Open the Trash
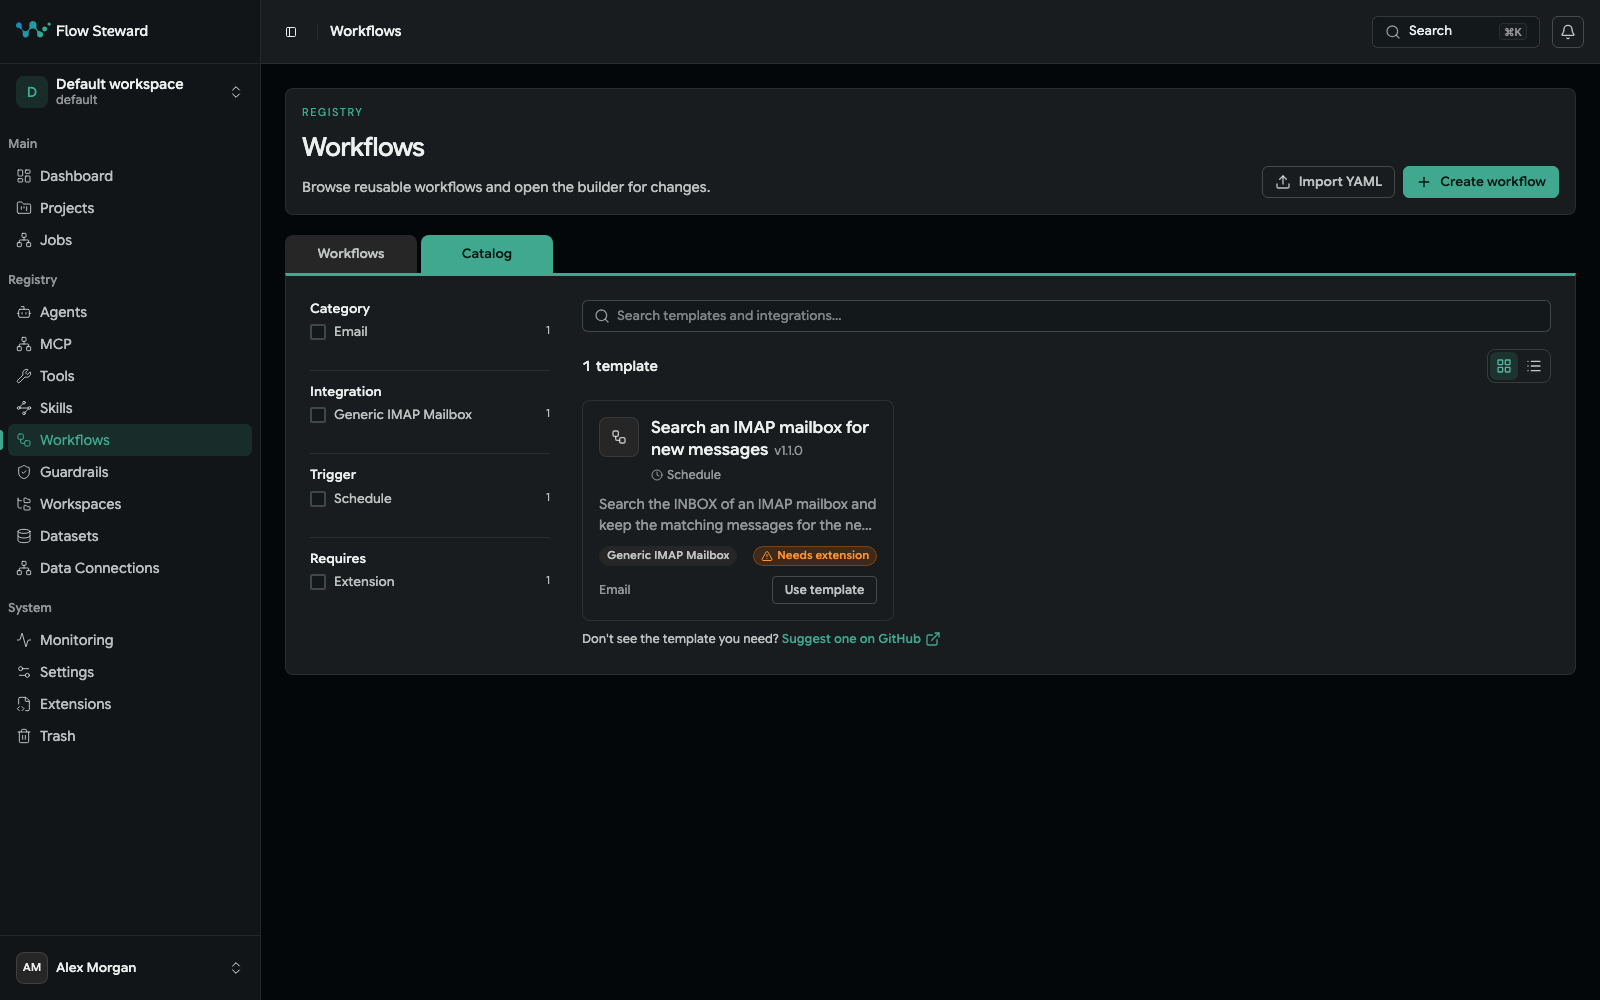The height and width of the screenshot is (1000, 1600). click(130, 736)
